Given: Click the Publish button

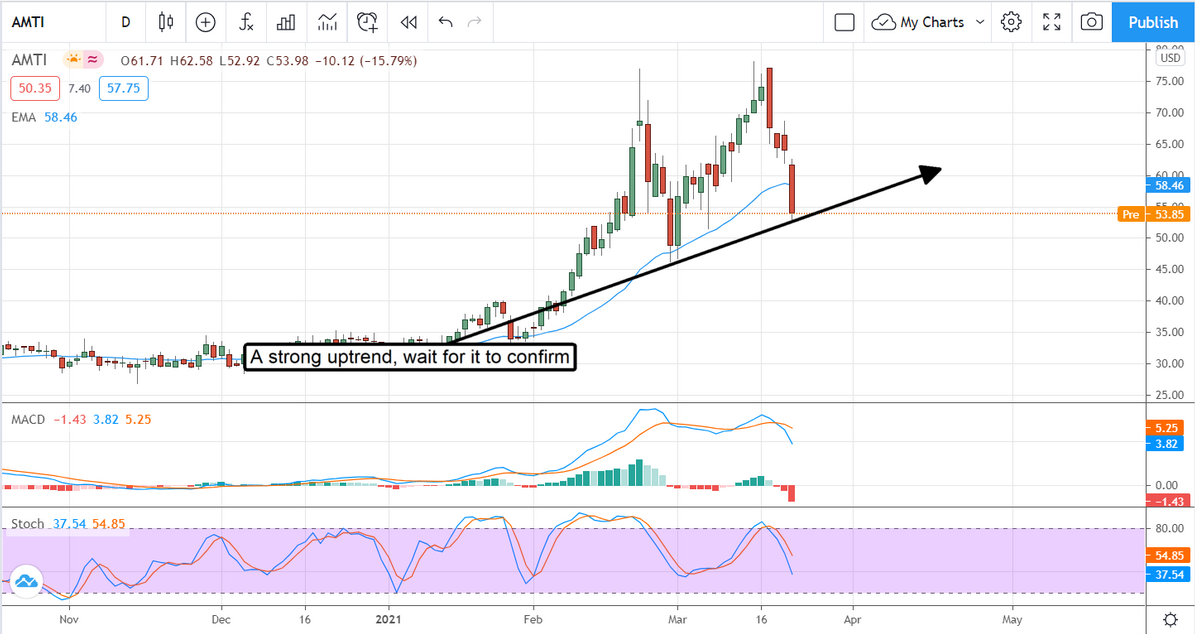Looking at the screenshot, I should click(x=1153, y=22).
